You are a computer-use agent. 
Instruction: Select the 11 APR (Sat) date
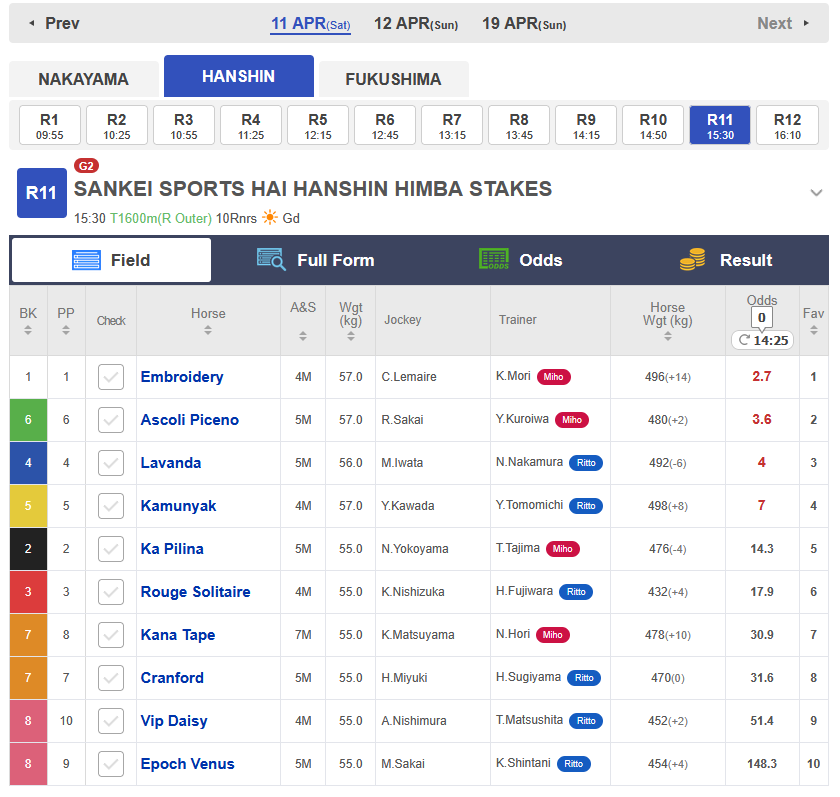(311, 24)
